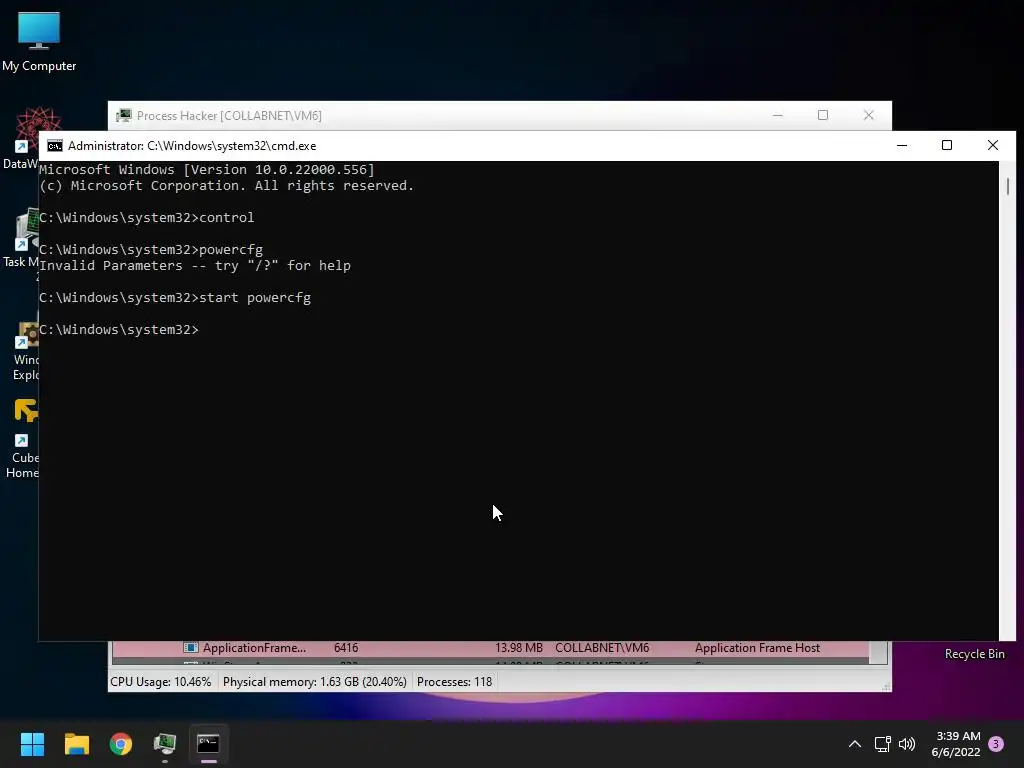Click the 'Invalid Parameters' output line
The height and width of the screenshot is (768, 1024).
[x=195, y=266]
